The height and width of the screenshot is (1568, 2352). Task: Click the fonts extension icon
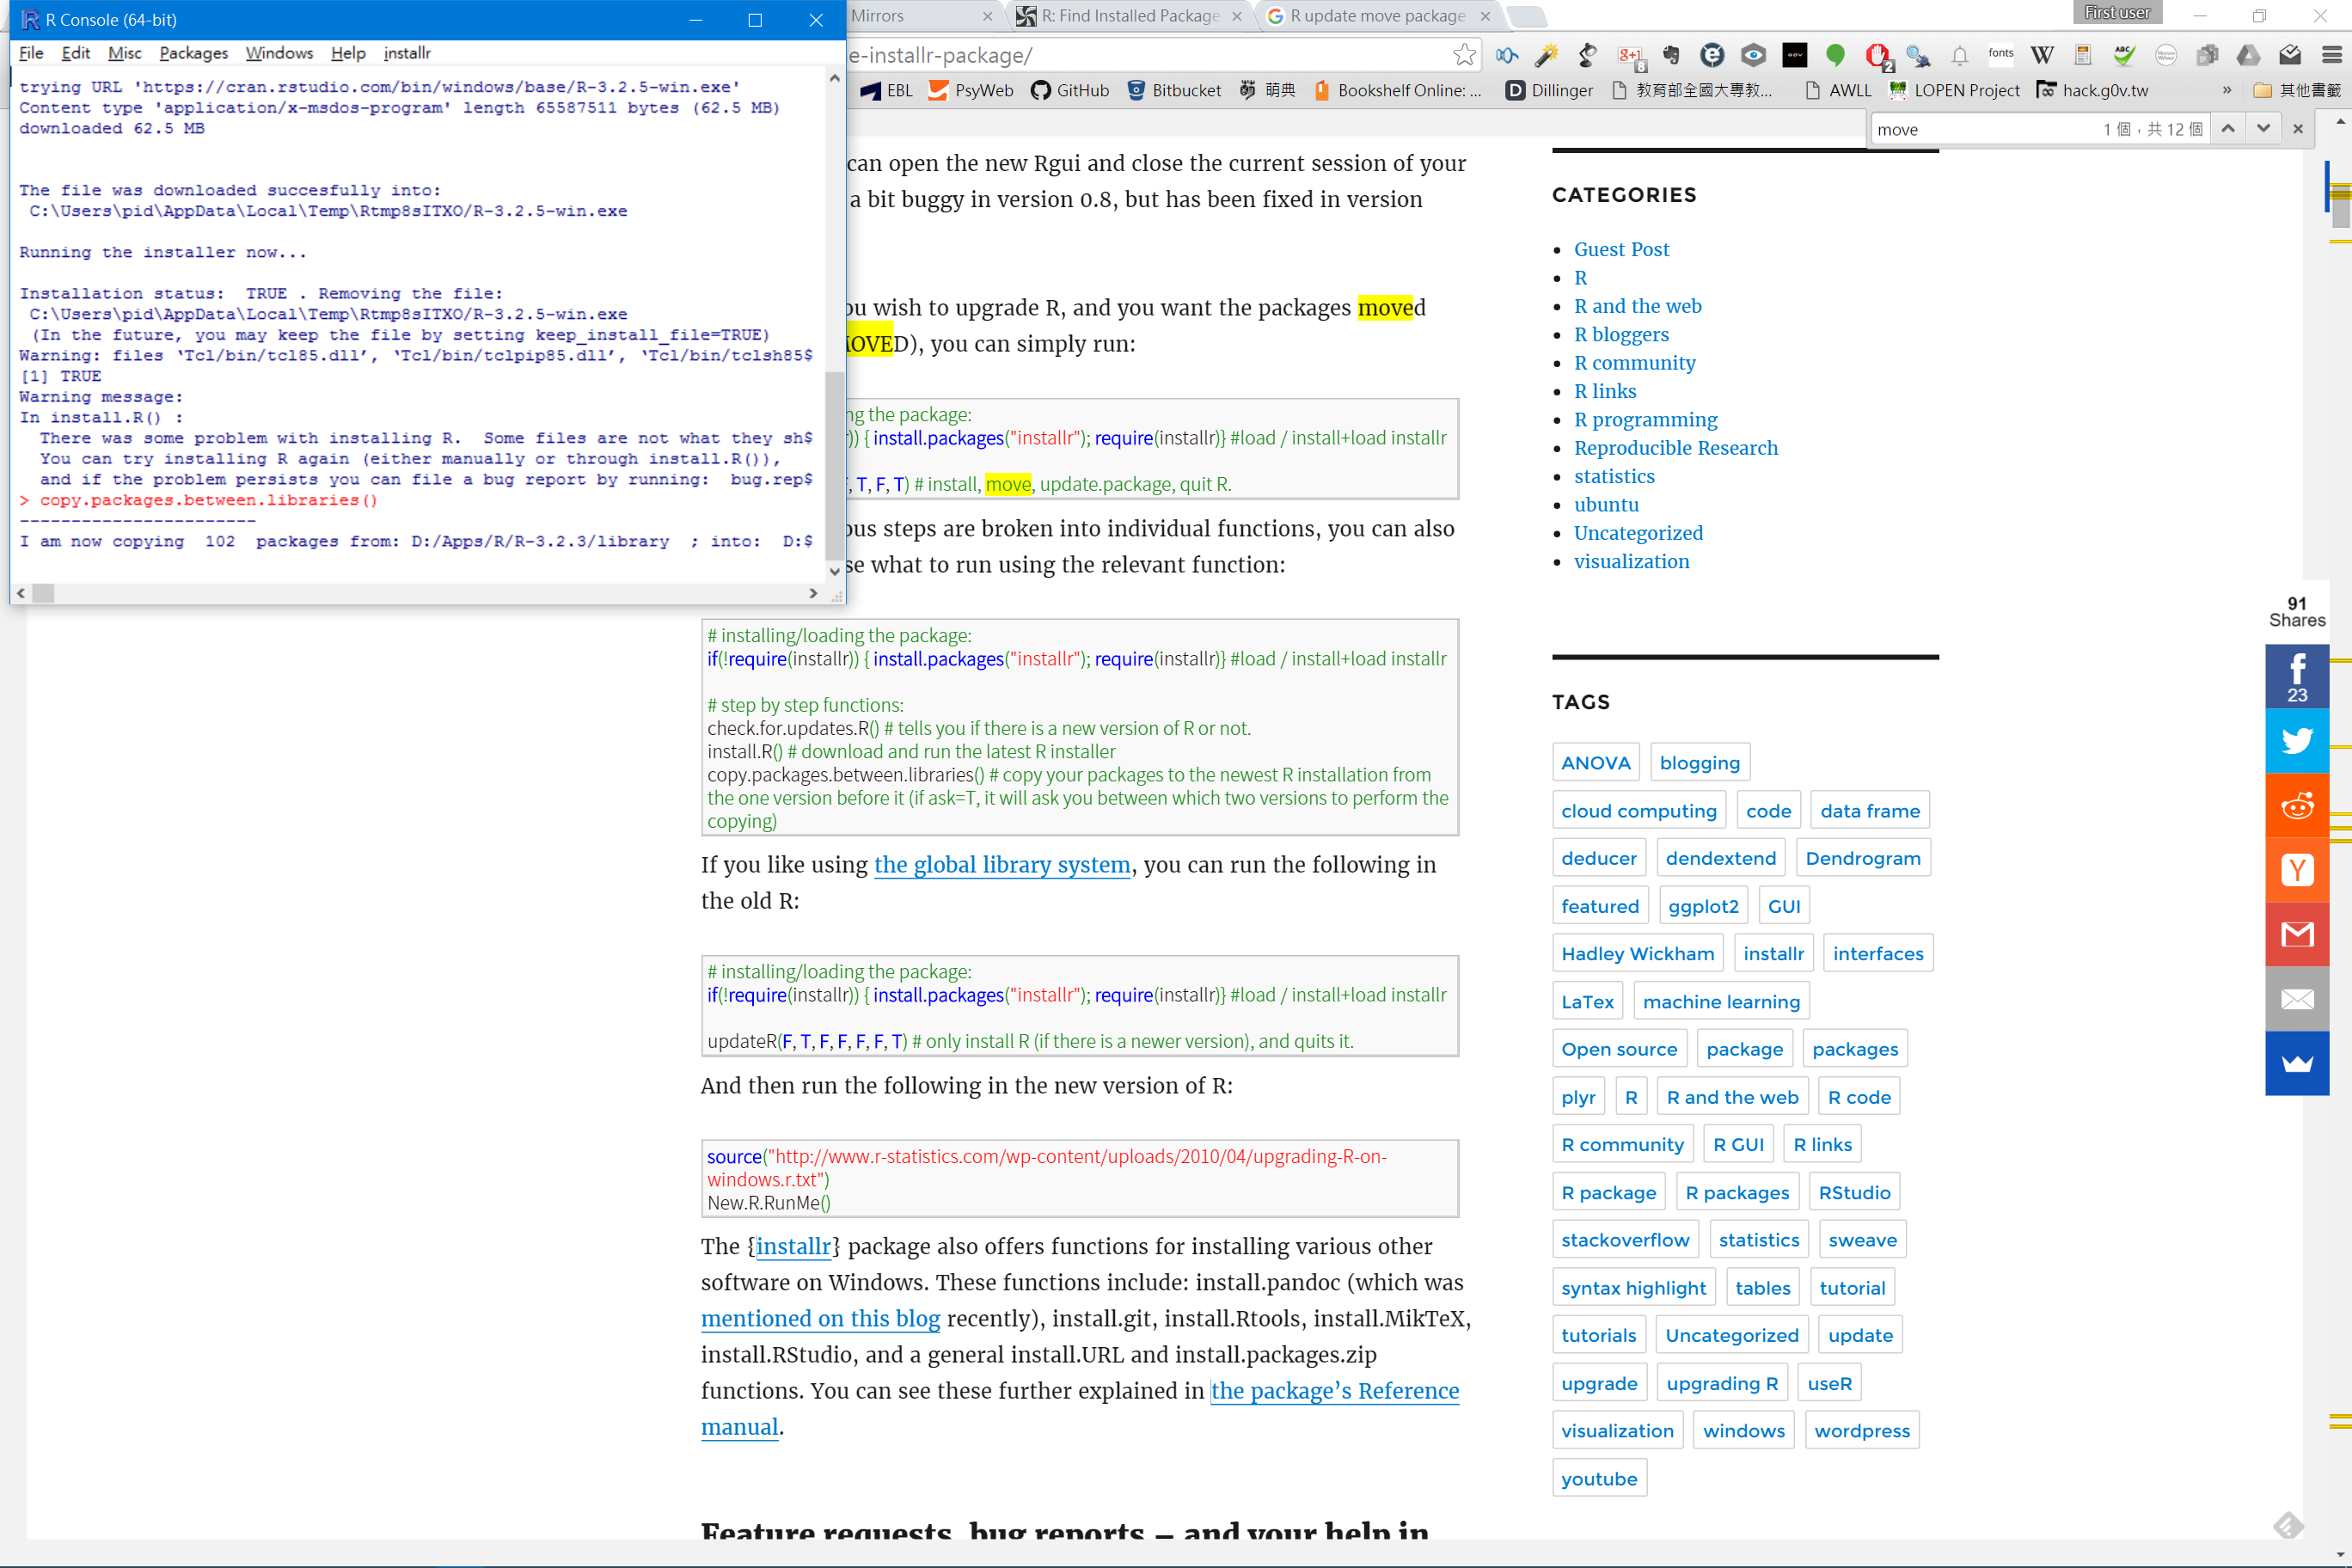2000,55
